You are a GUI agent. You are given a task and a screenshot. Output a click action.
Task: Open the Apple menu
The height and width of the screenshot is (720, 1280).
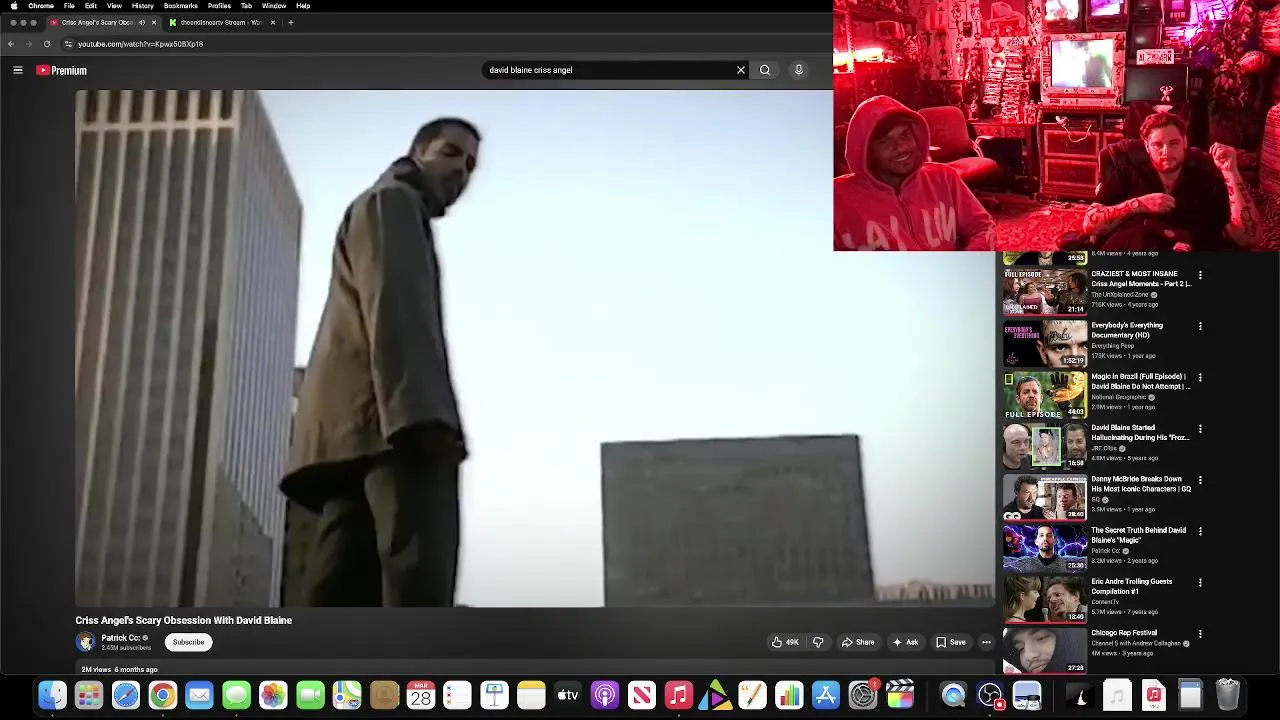[13, 6]
